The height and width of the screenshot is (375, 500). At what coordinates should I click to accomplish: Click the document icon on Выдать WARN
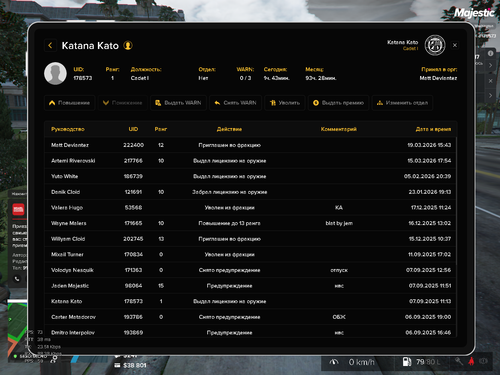pos(158,103)
